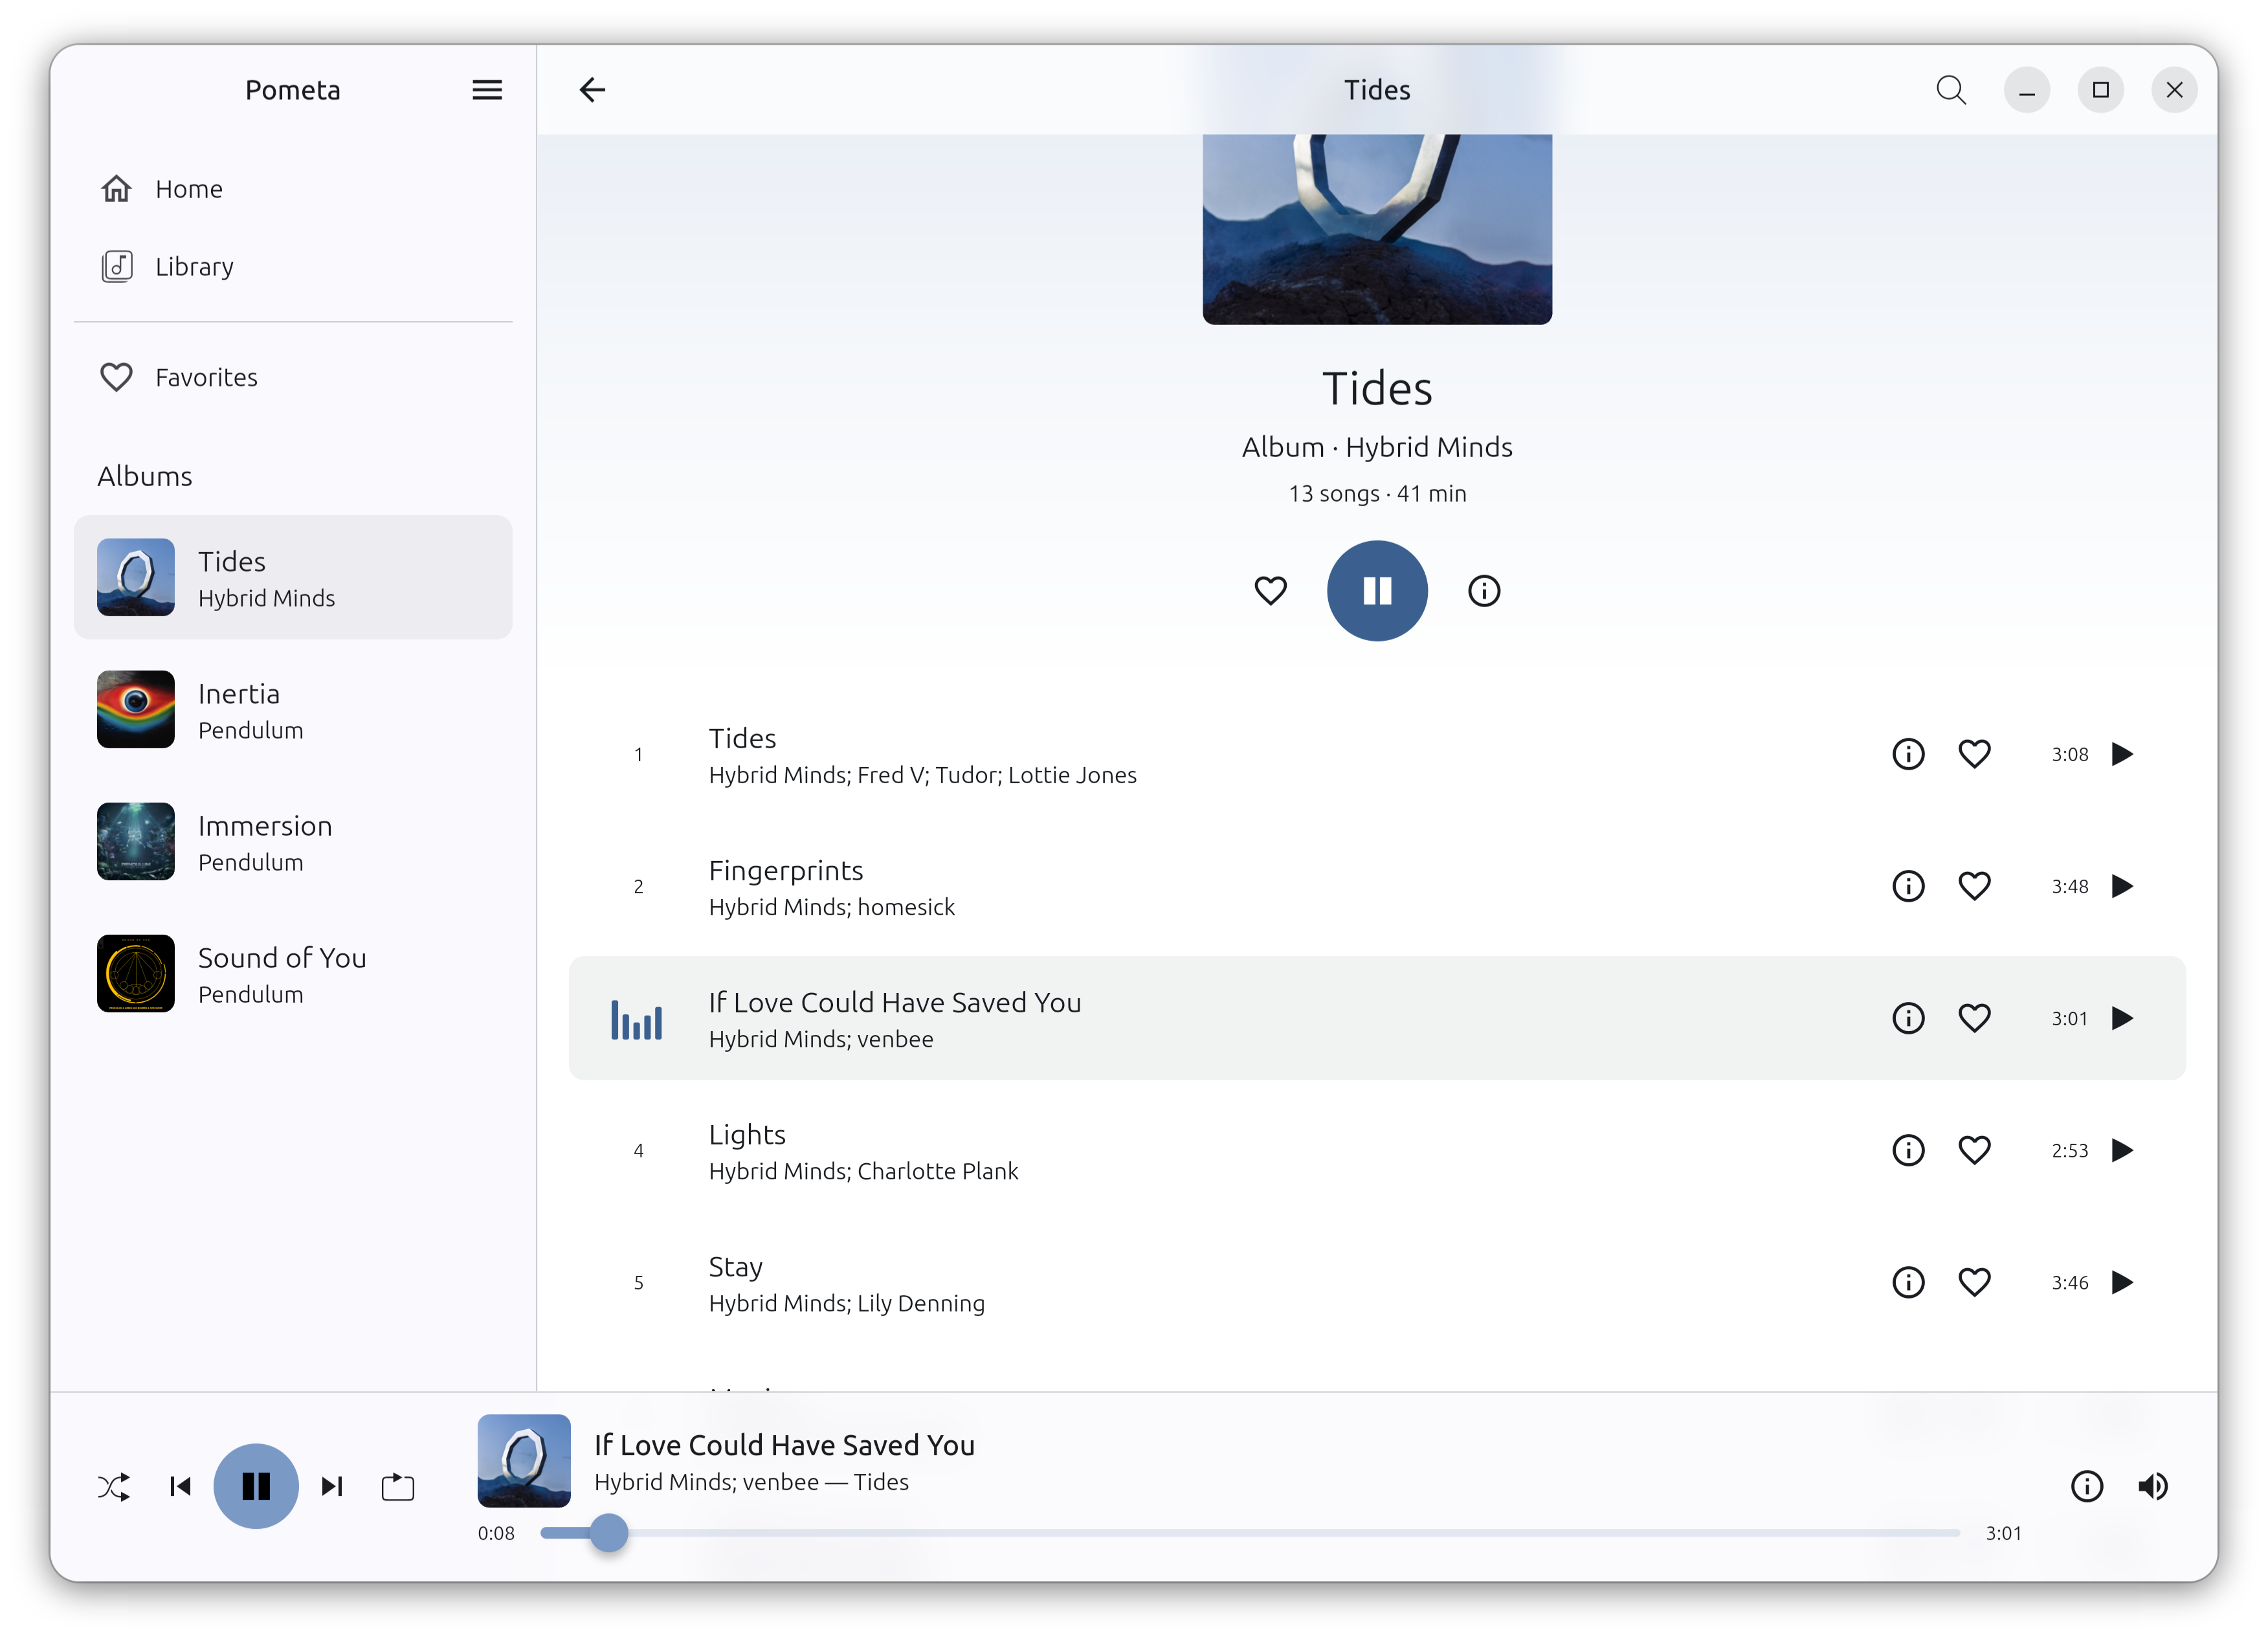2268x1637 pixels.
Task: Select the Tides album in sidebar
Action: point(293,578)
